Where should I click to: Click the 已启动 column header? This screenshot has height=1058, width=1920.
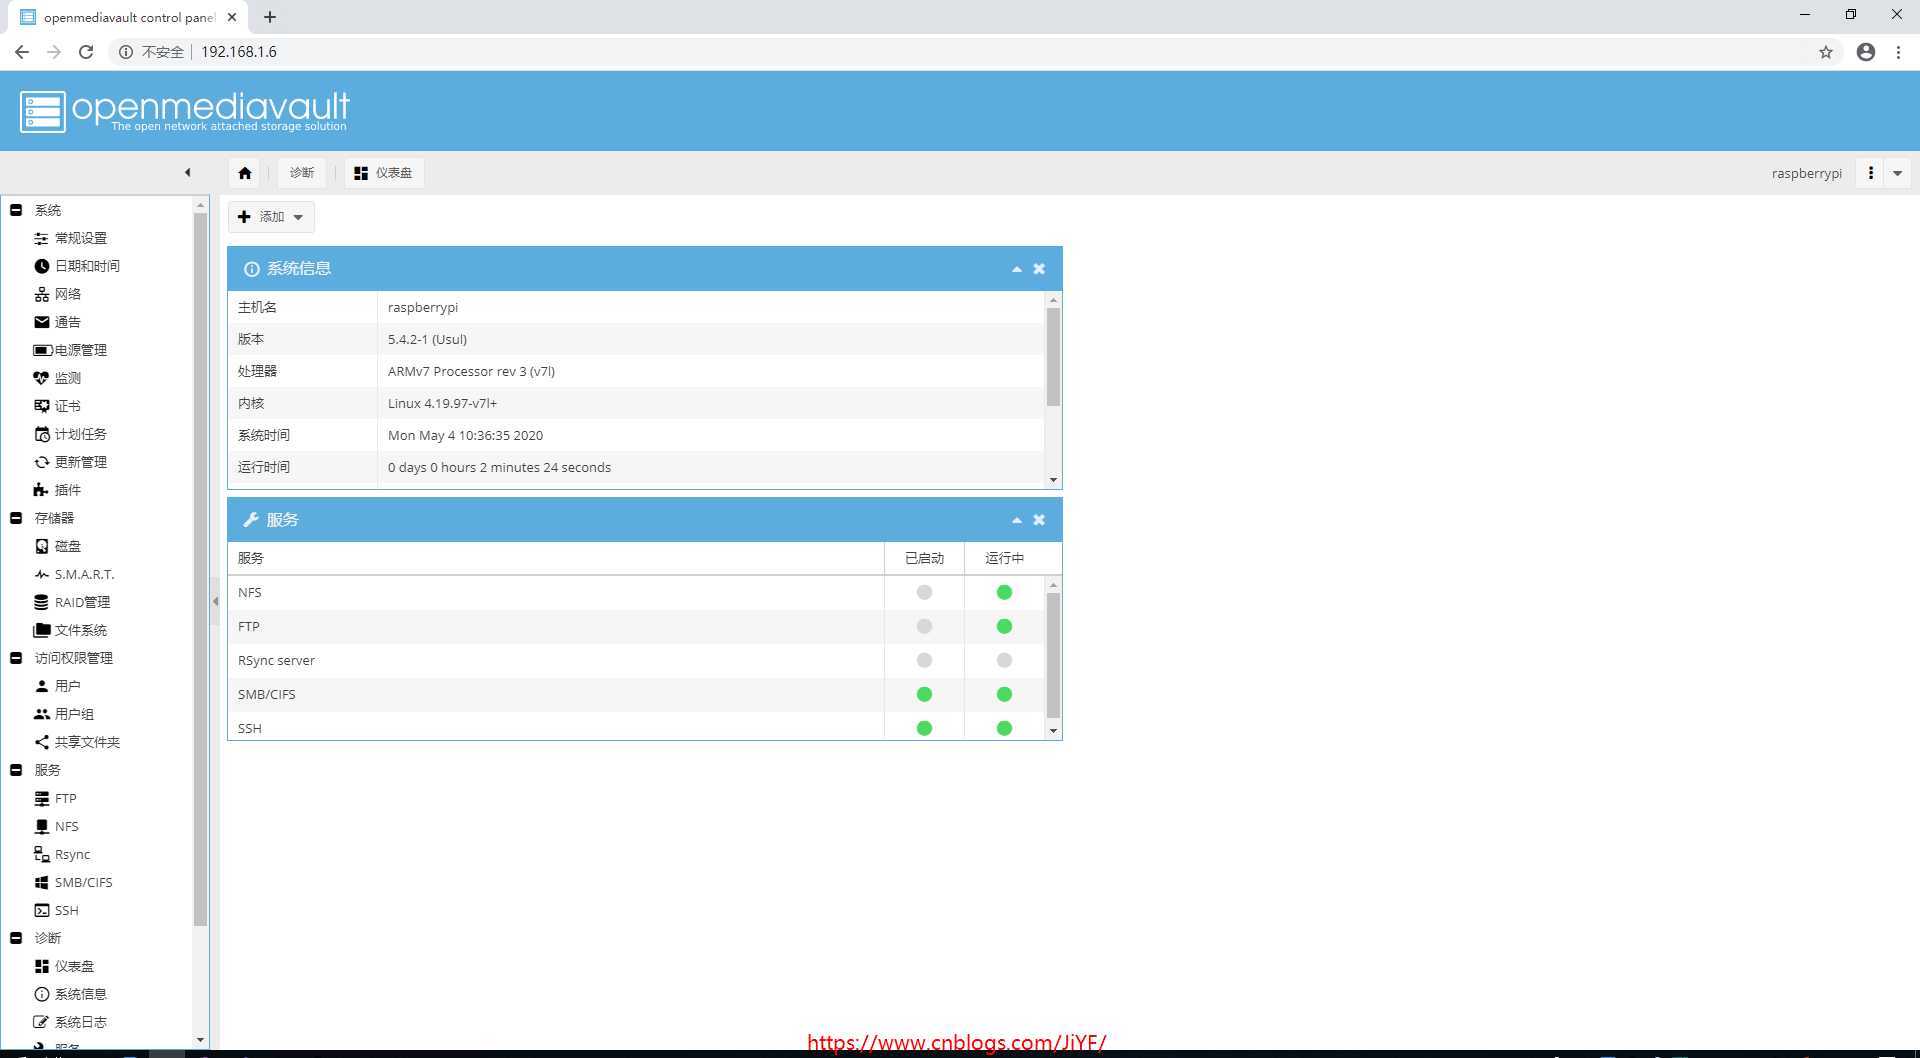click(x=924, y=558)
